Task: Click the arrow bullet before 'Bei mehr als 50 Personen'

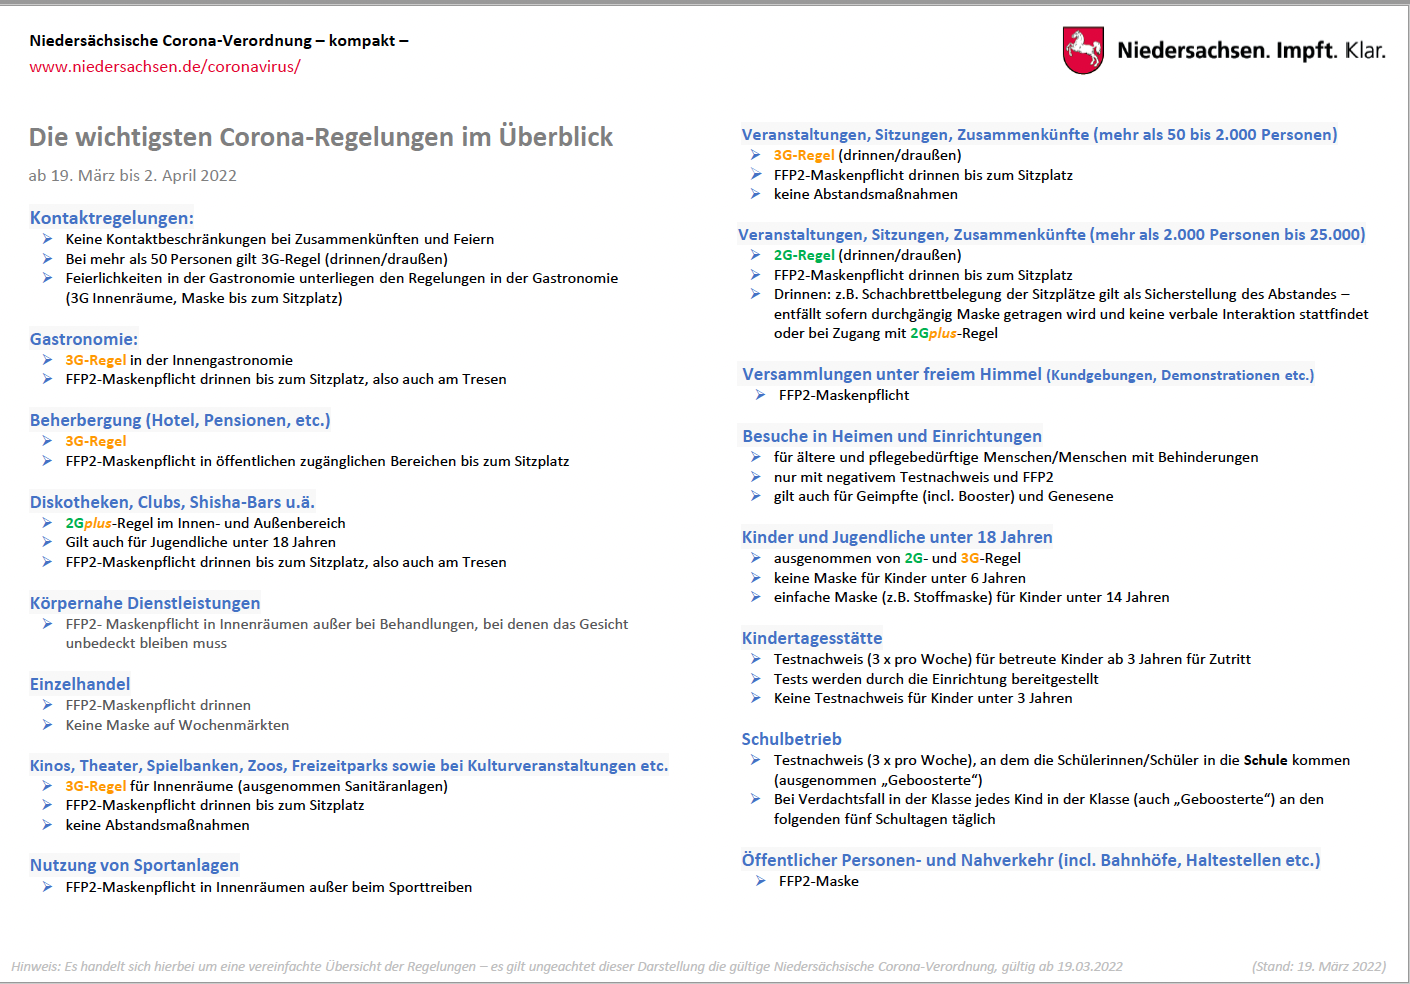Action: (x=47, y=259)
